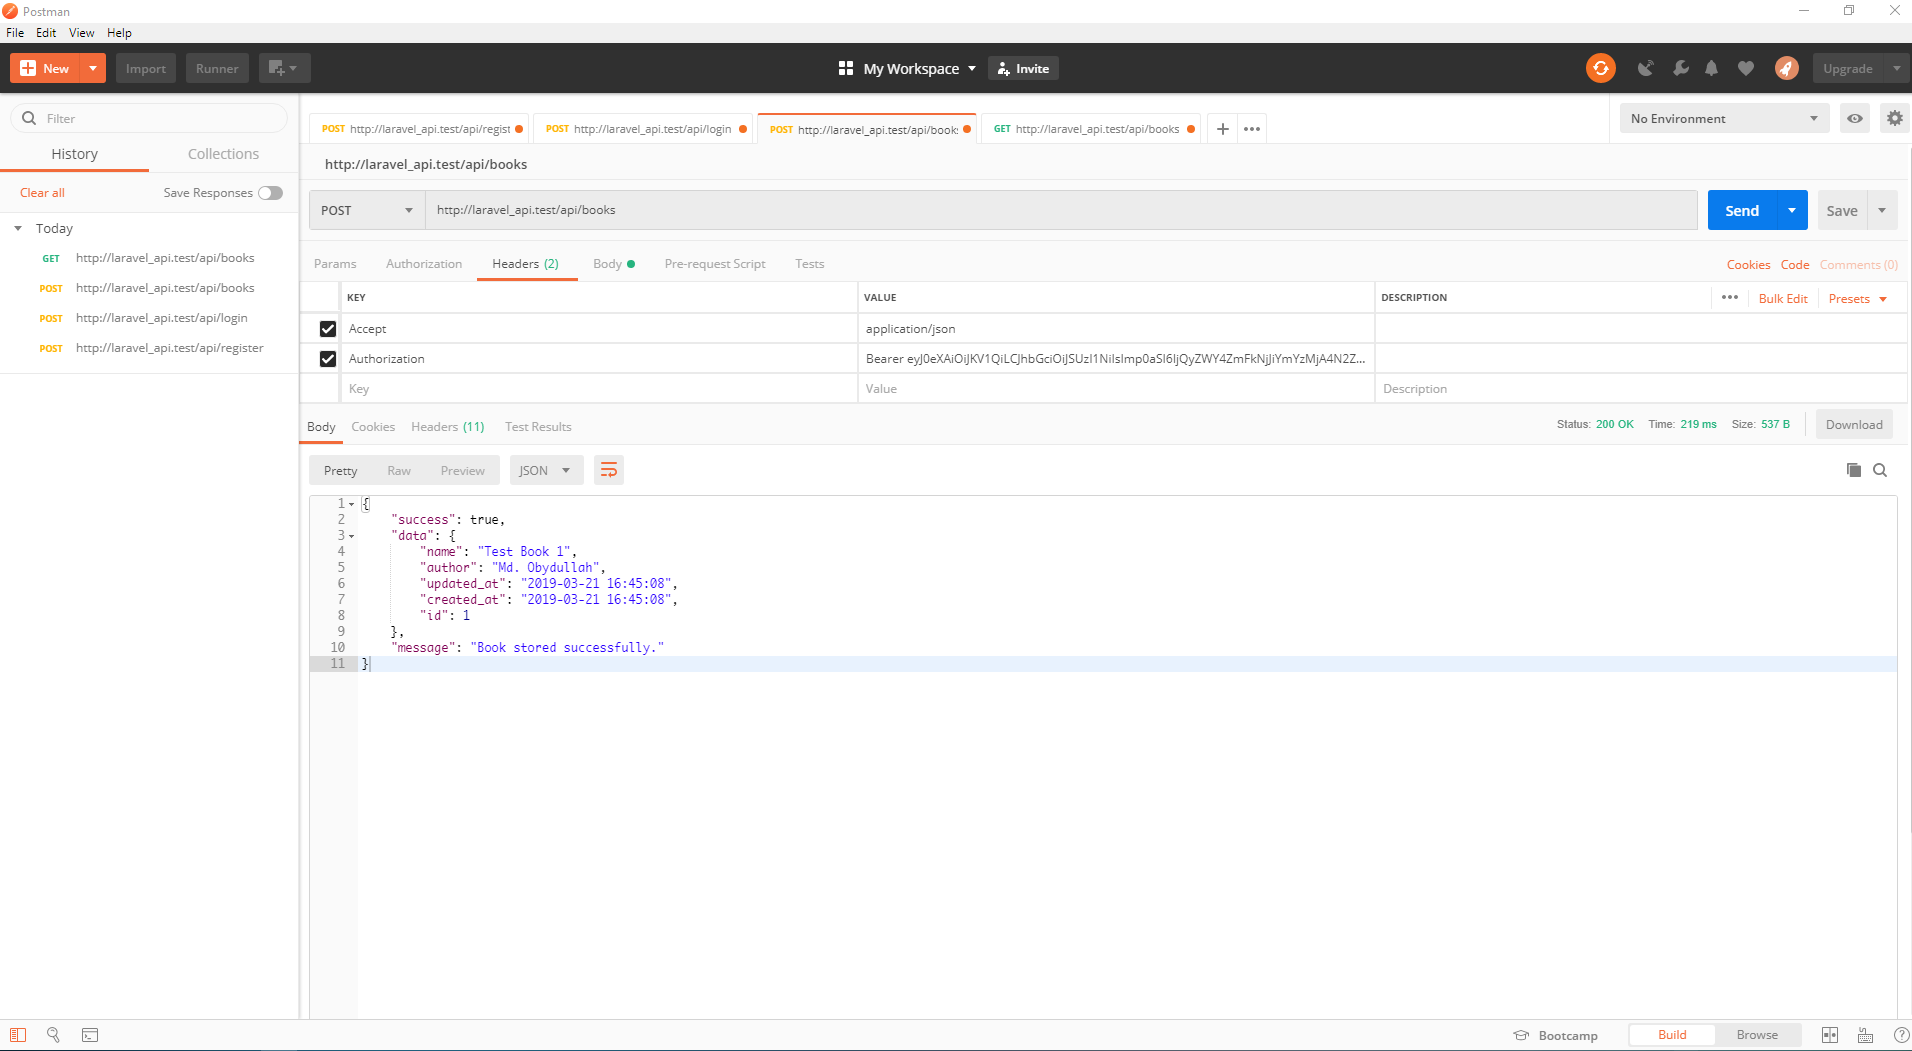Switch to Browse mode

(1757, 1035)
